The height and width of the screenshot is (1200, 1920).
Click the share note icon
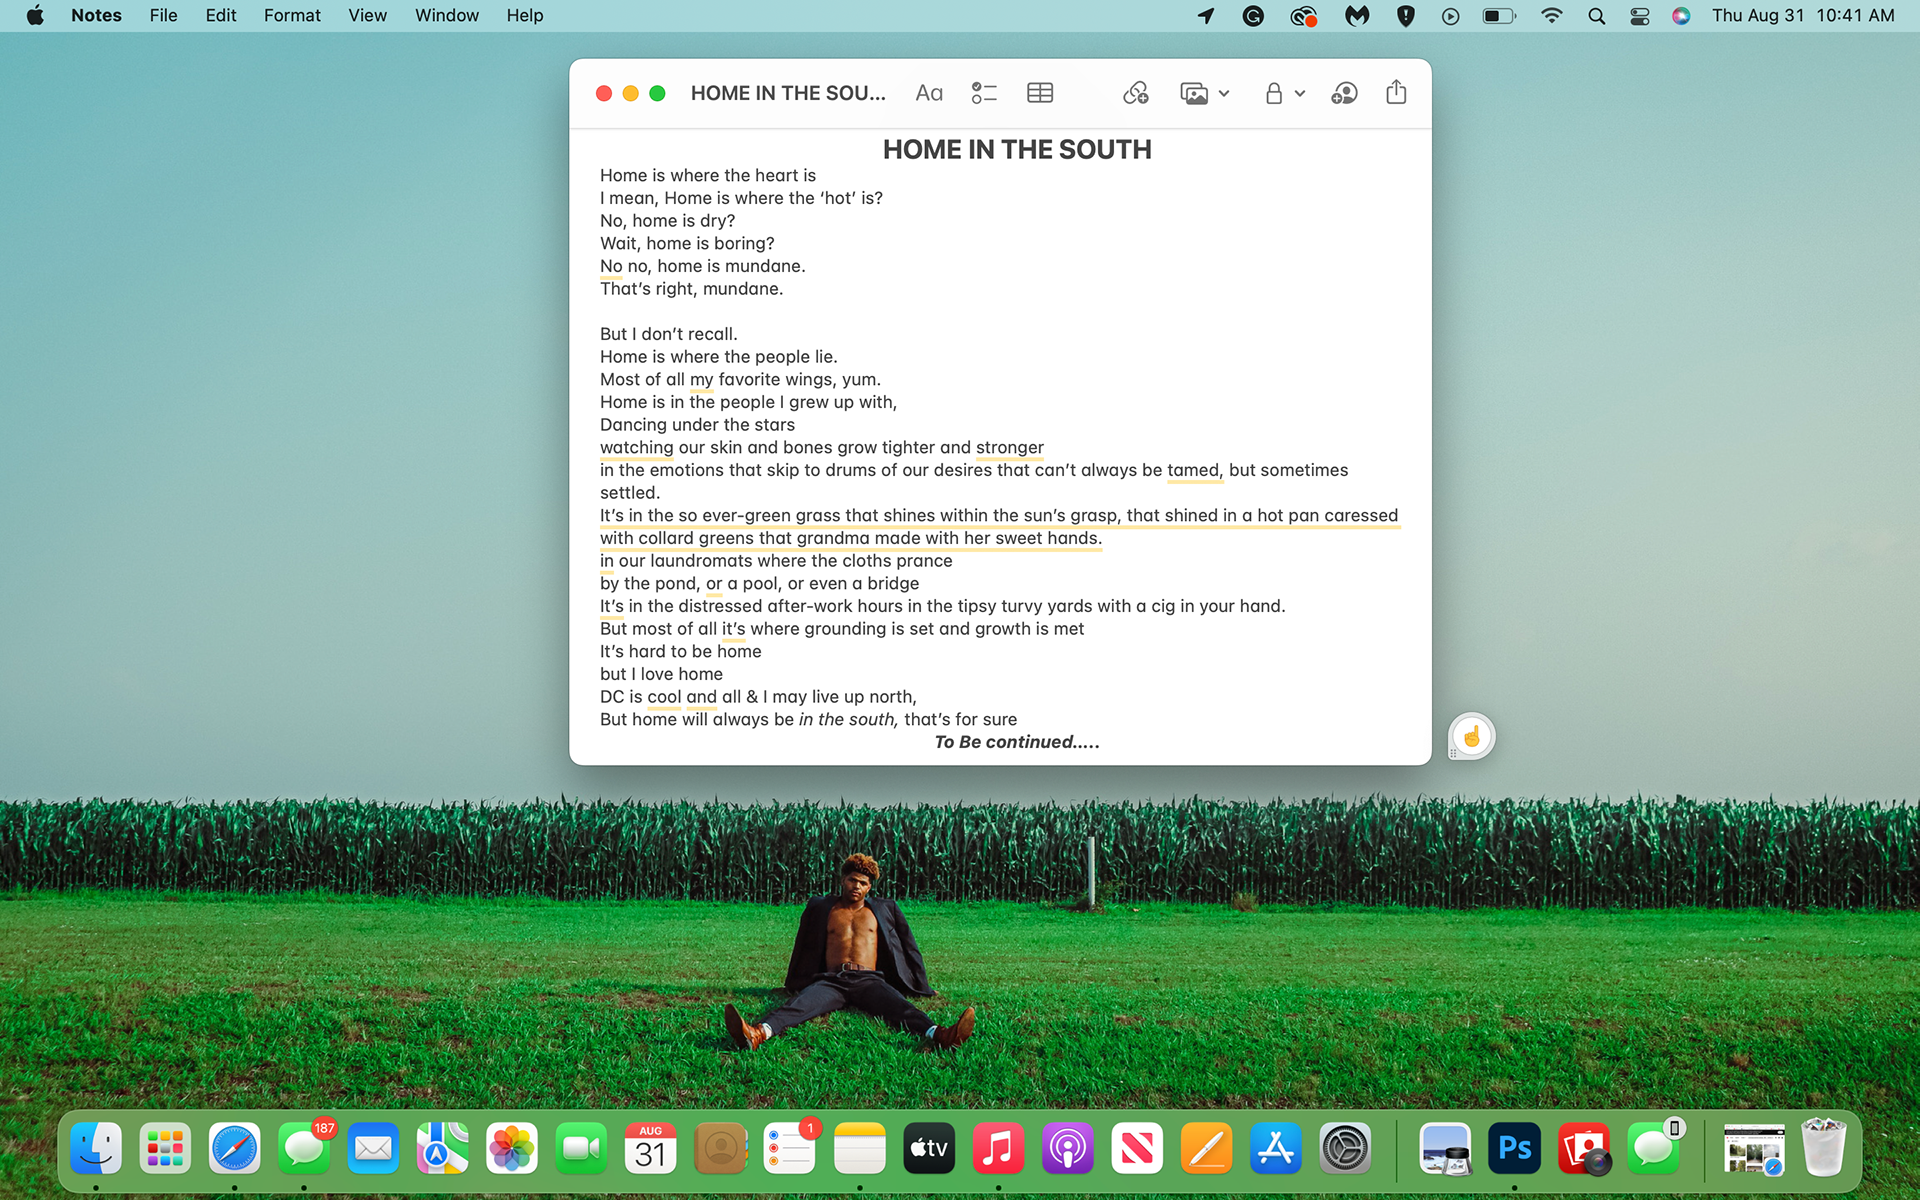[1396, 93]
